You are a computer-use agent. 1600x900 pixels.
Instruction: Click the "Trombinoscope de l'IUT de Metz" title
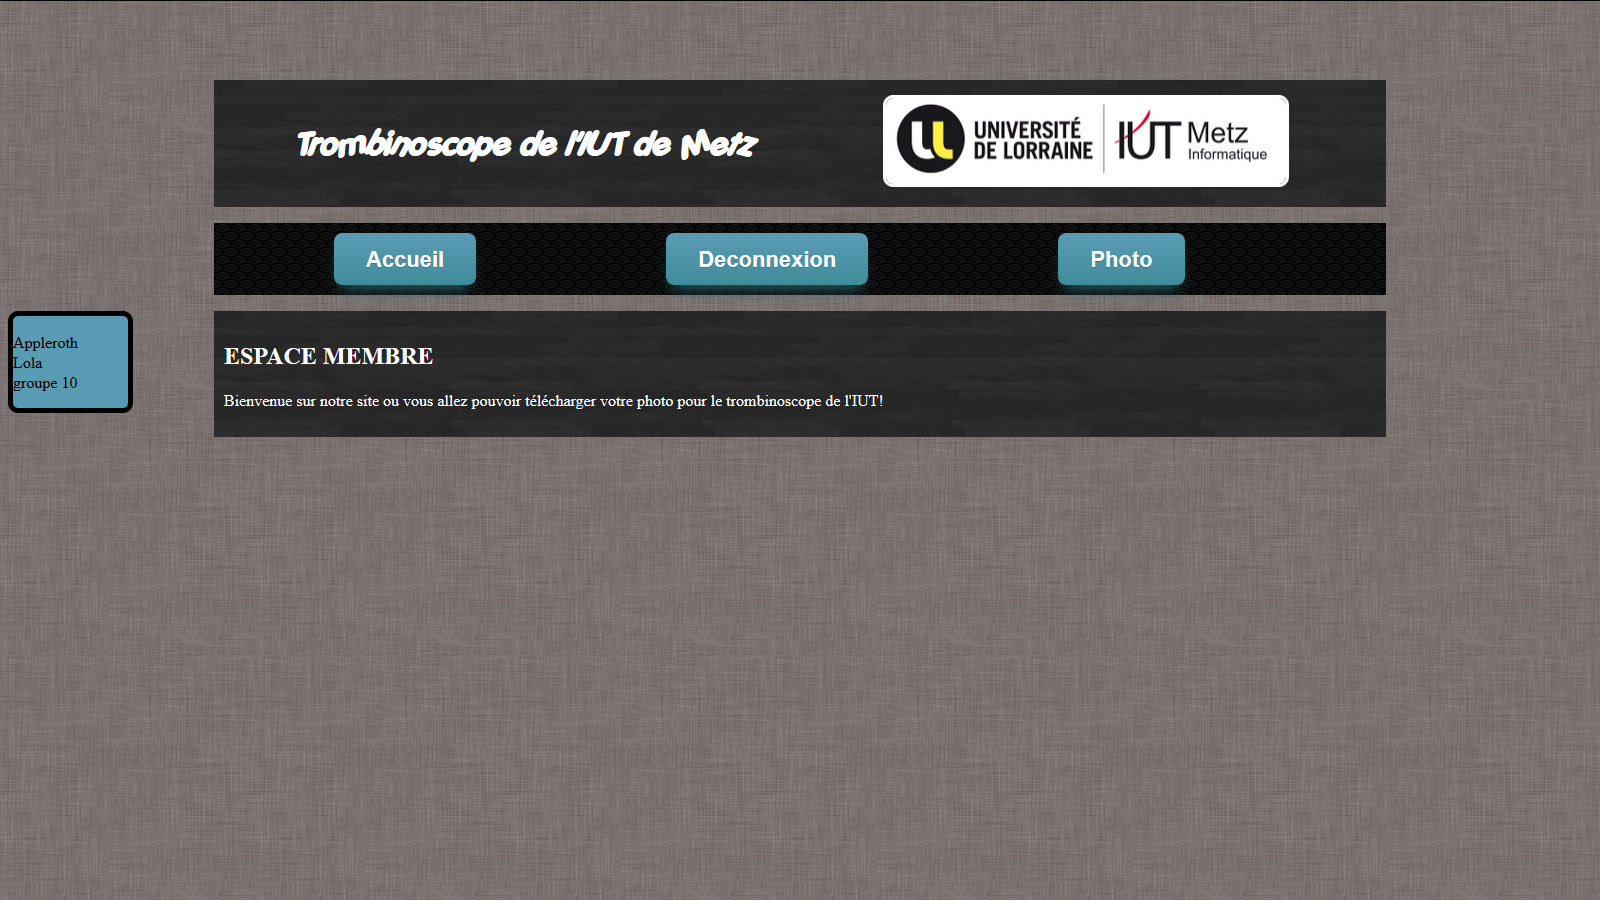(x=527, y=144)
